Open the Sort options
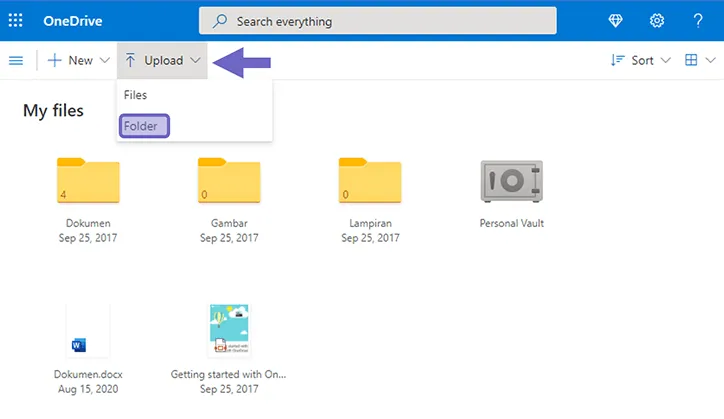This screenshot has width=724, height=419. [642, 61]
